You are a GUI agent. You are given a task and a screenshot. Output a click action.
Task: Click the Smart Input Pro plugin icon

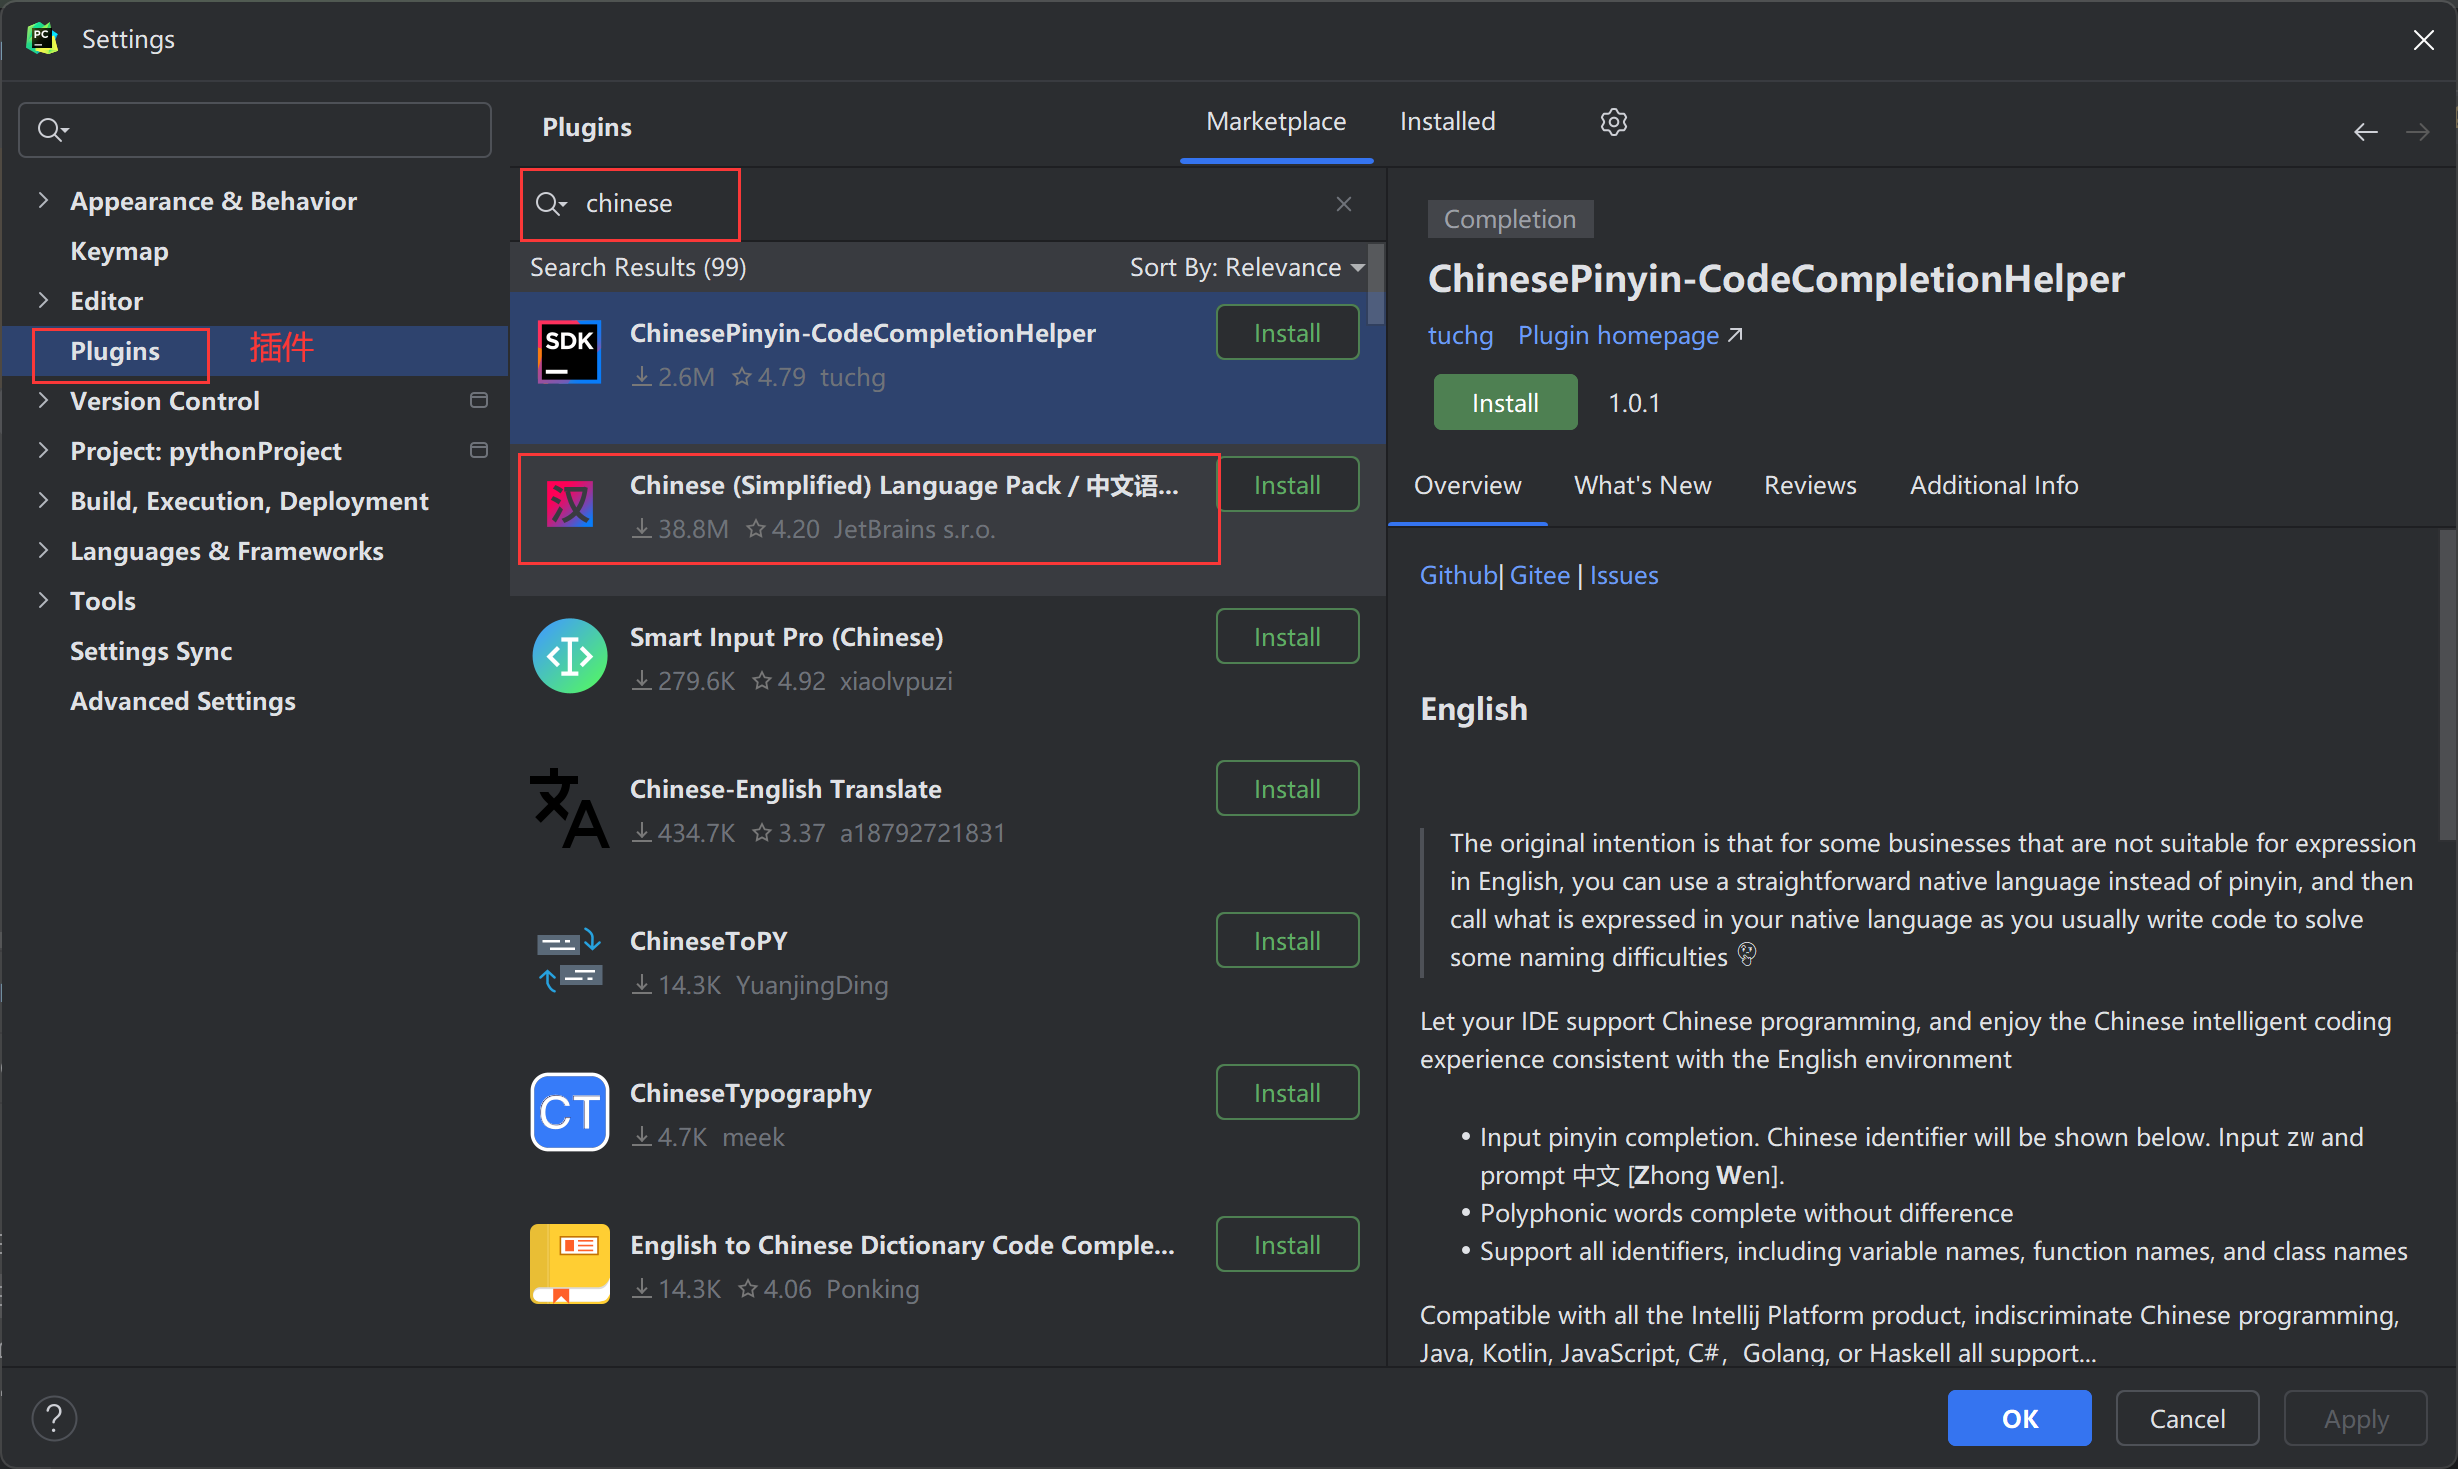[569, 657]
